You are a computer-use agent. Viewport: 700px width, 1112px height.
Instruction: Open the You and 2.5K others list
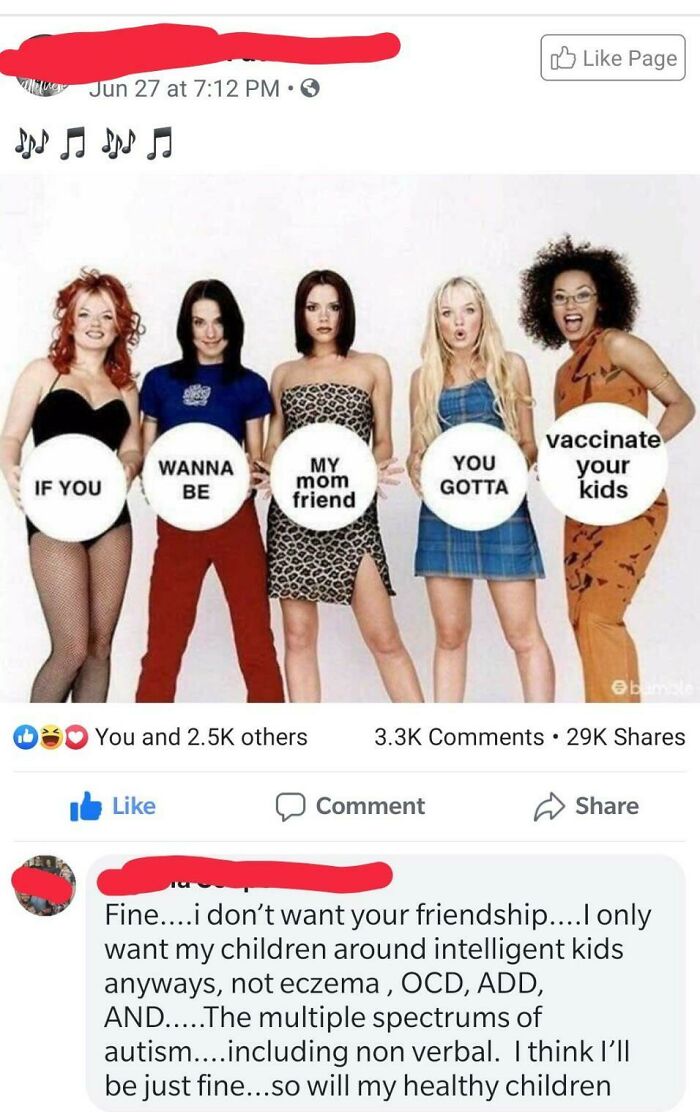pos(201,738)
